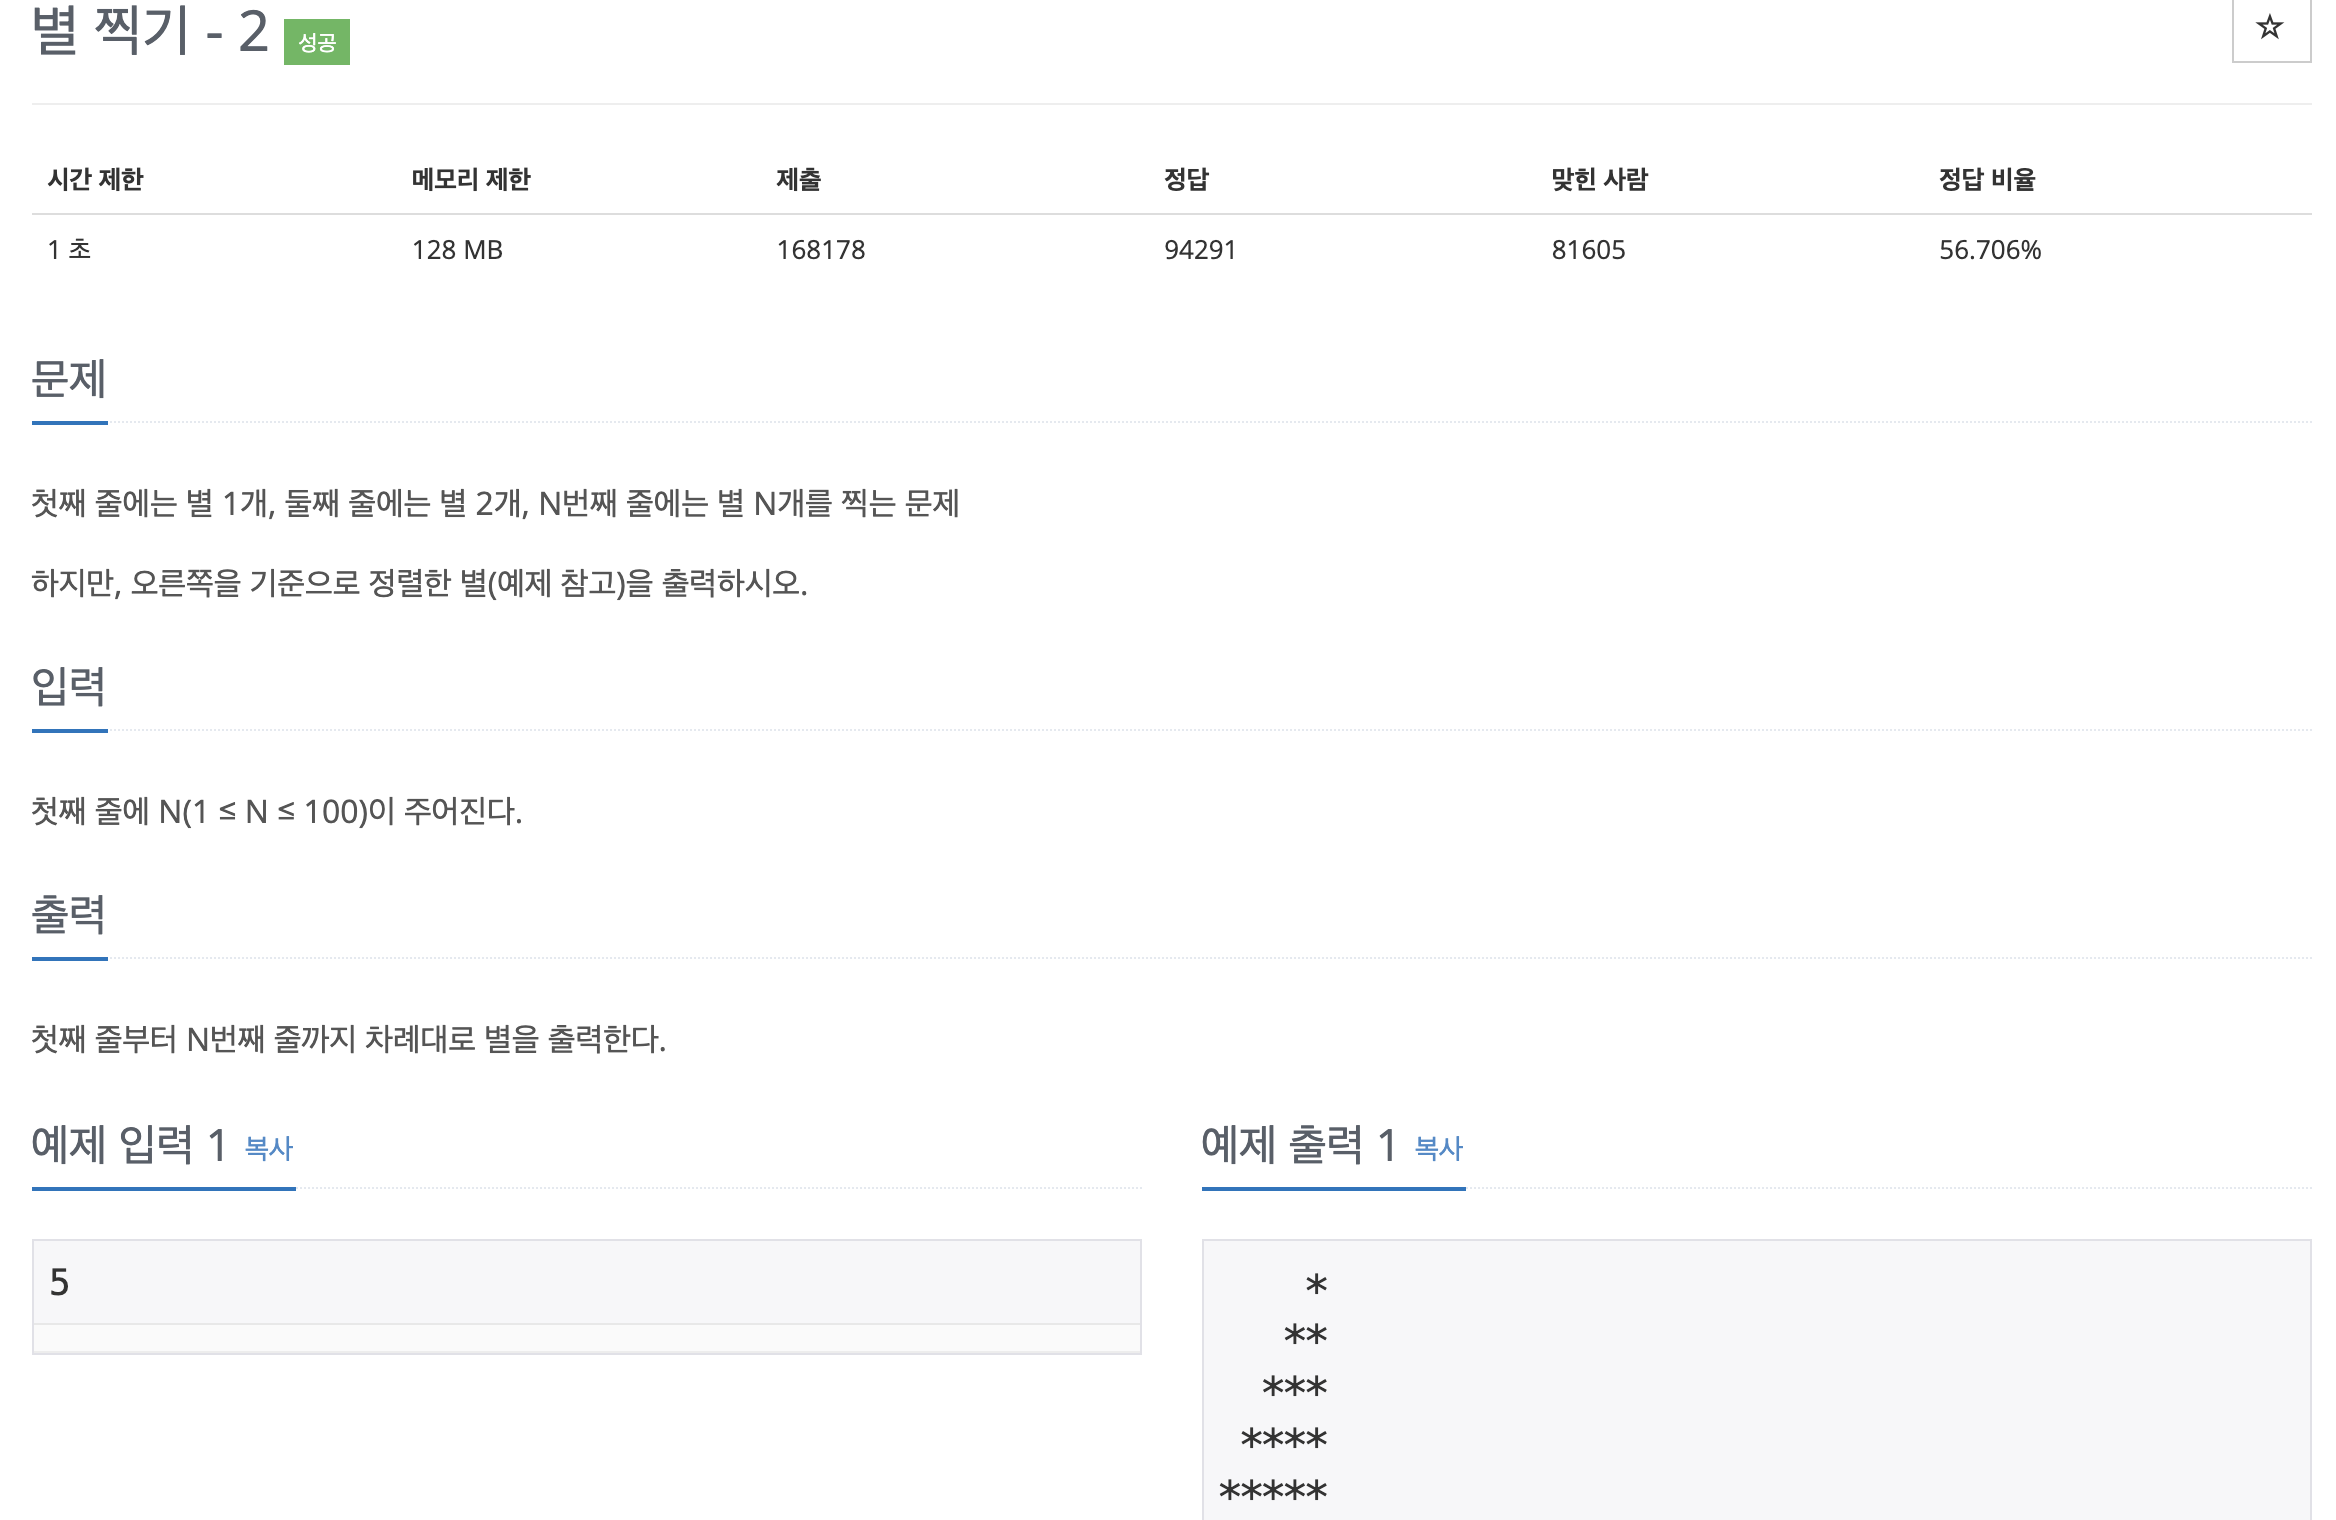Click the star favorite button
The width and height of the screenshot is (2336, 1520).
[x=2270, y=28]
